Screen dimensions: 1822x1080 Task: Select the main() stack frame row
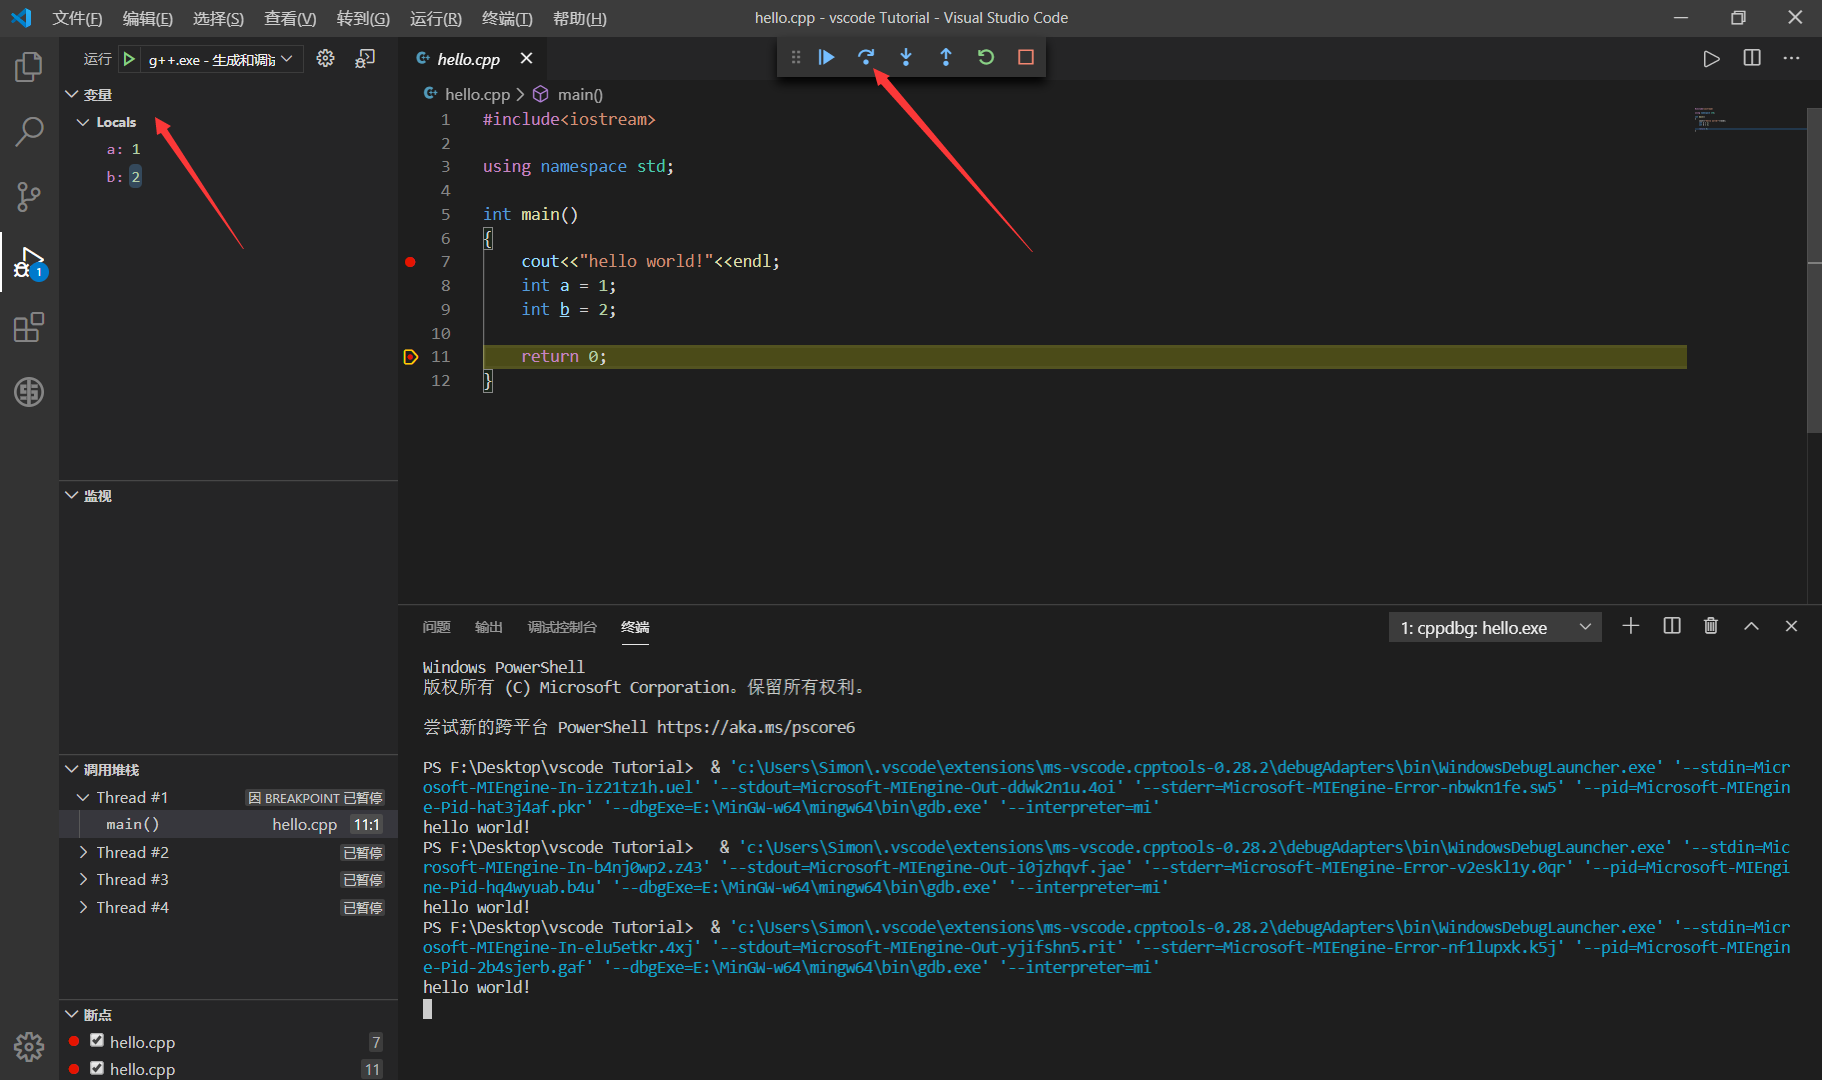[x=229, y=824]
